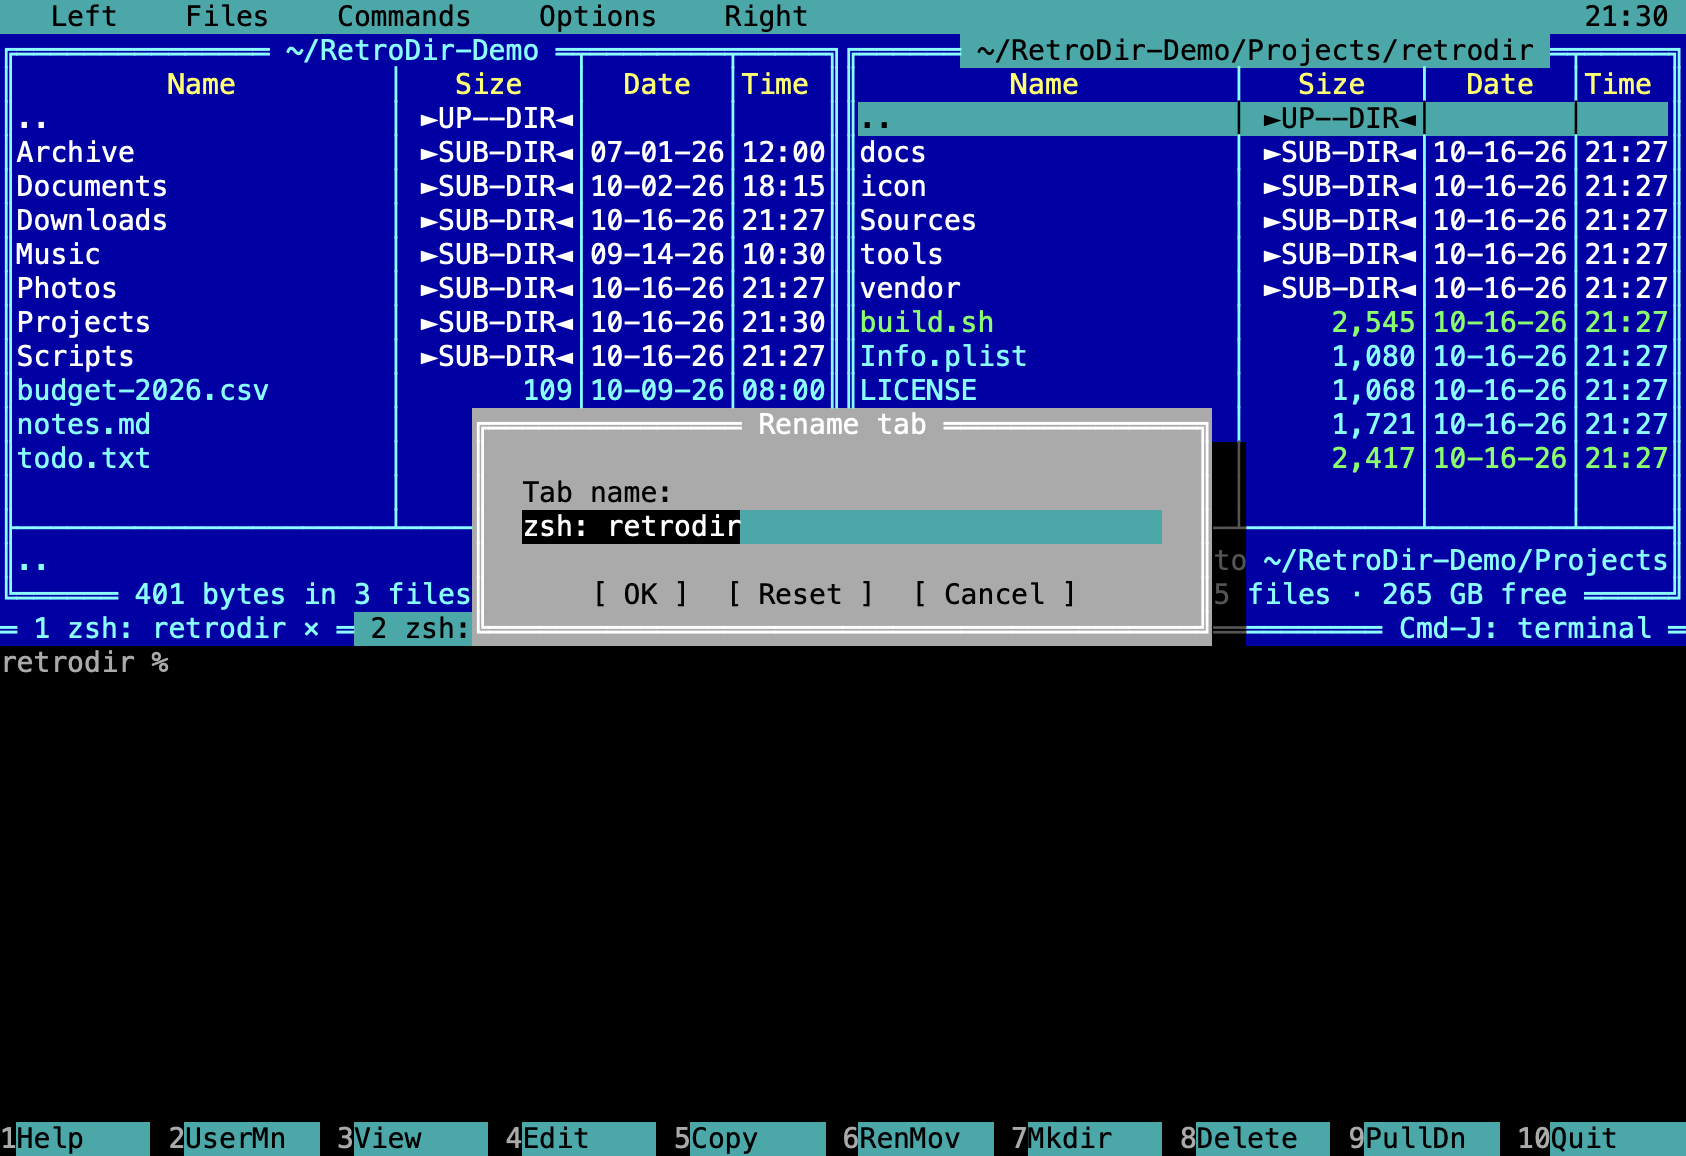This screenshot has width=1686, height=1156.
Task: Click the 6RenMov function key
Action: tap(918, 1139)
